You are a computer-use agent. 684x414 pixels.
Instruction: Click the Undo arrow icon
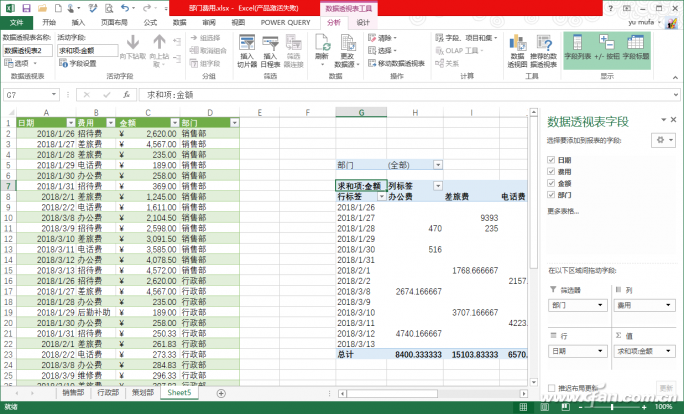[x=126, y=8]
